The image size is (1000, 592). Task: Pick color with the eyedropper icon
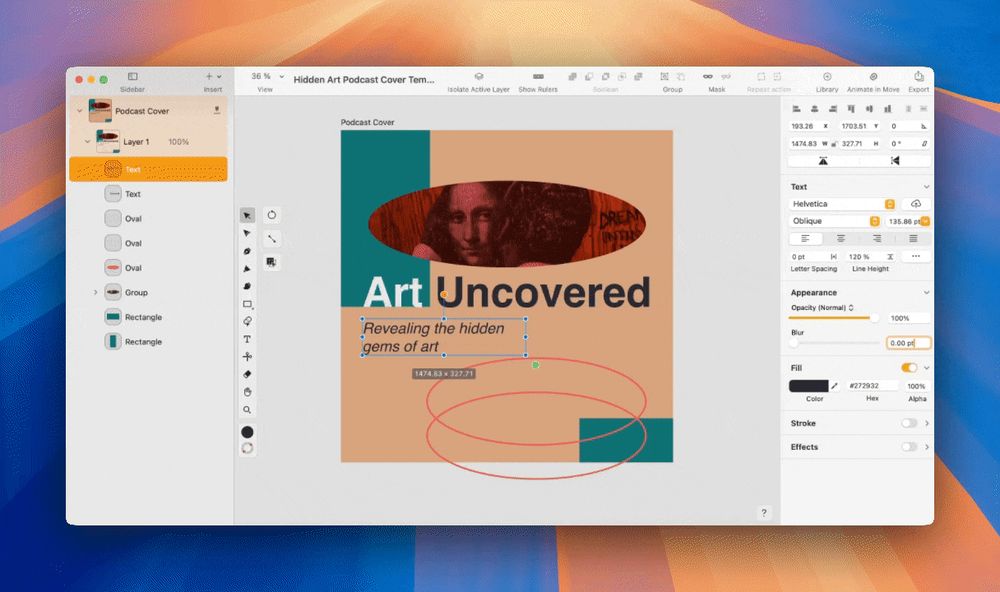pyautogui.click(x=834, y=385)
